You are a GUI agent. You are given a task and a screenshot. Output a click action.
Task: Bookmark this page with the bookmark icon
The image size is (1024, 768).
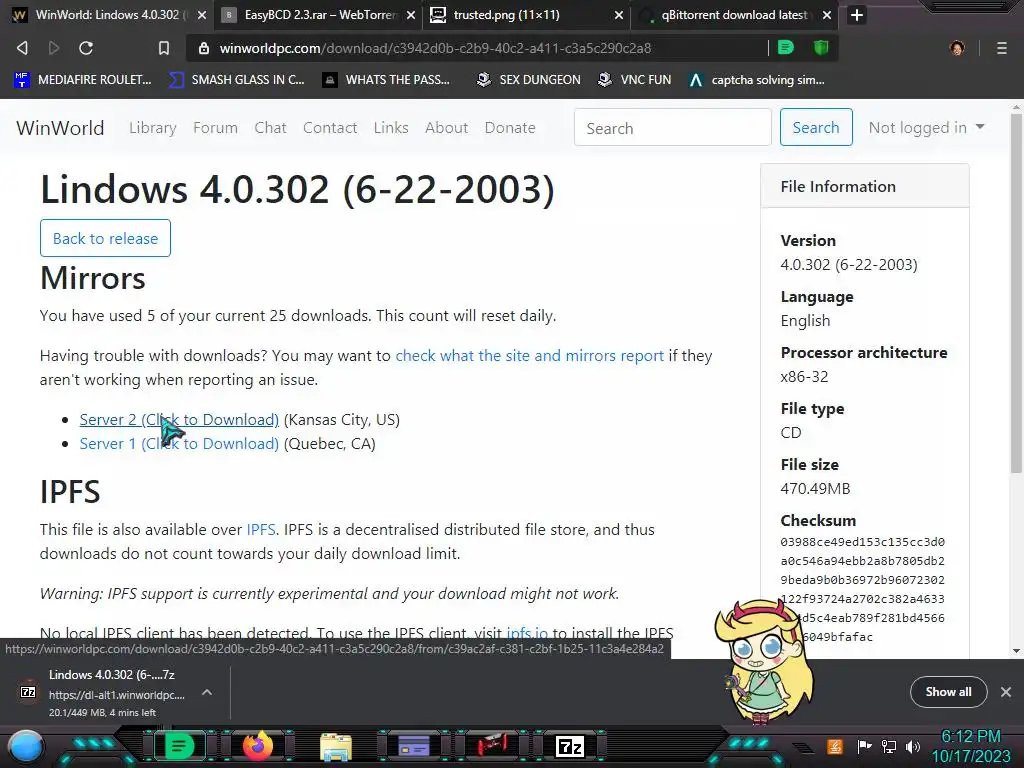[163, 48]
